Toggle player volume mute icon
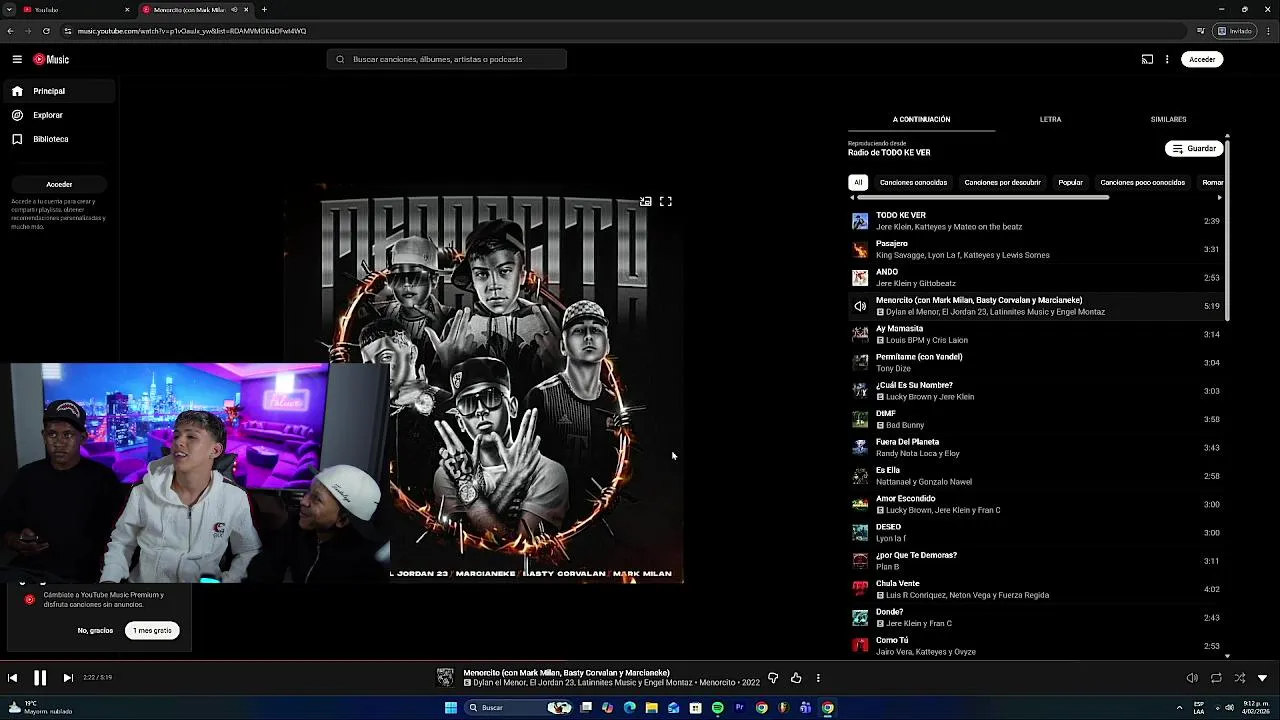 pos(1192,678)
